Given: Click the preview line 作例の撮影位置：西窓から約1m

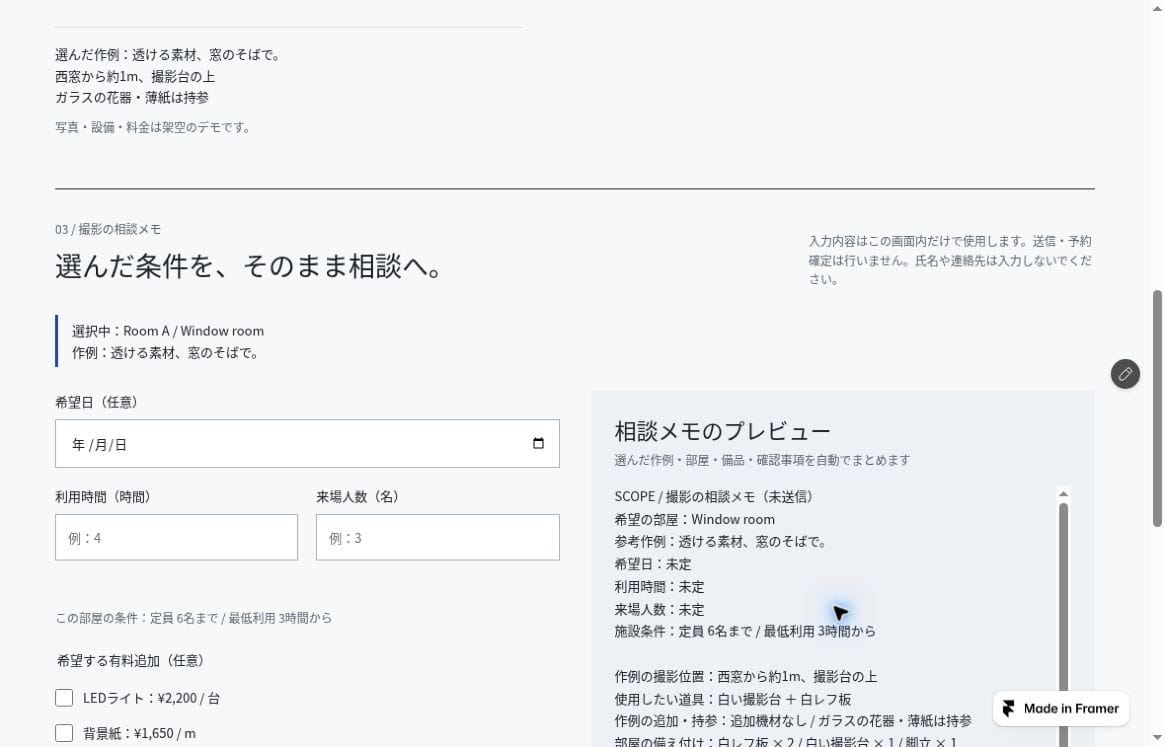Looking at the screenshot, I should coord(746,677).
